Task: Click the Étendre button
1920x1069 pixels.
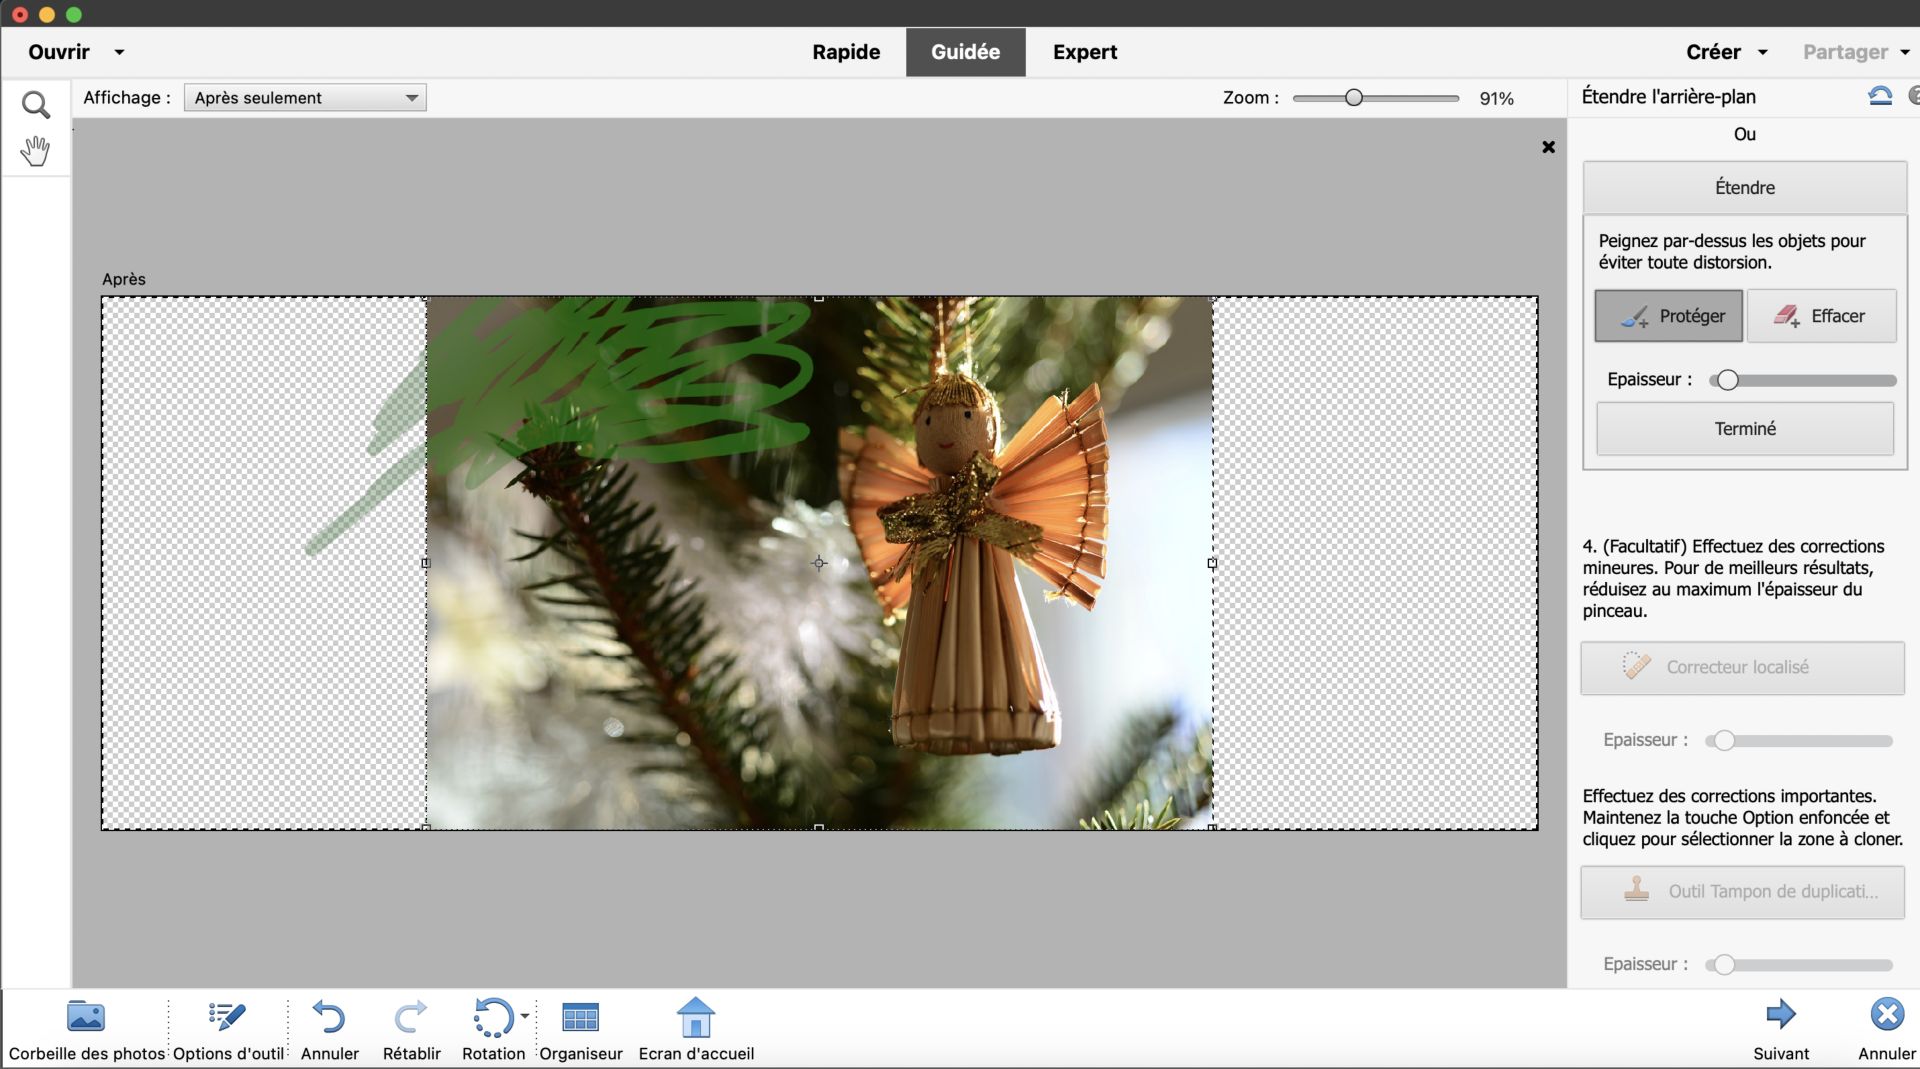Action: pos(1745,187)
